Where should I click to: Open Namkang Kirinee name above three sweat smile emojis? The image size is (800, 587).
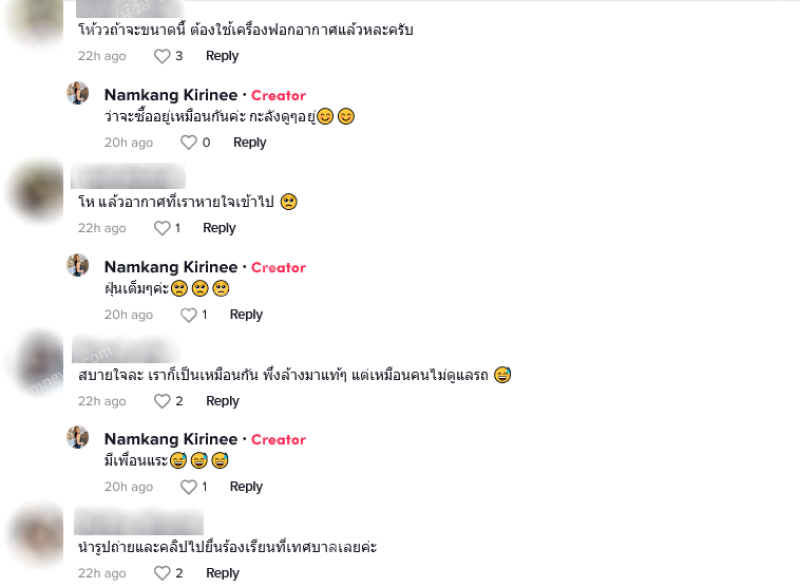click(x=171, y=439)
